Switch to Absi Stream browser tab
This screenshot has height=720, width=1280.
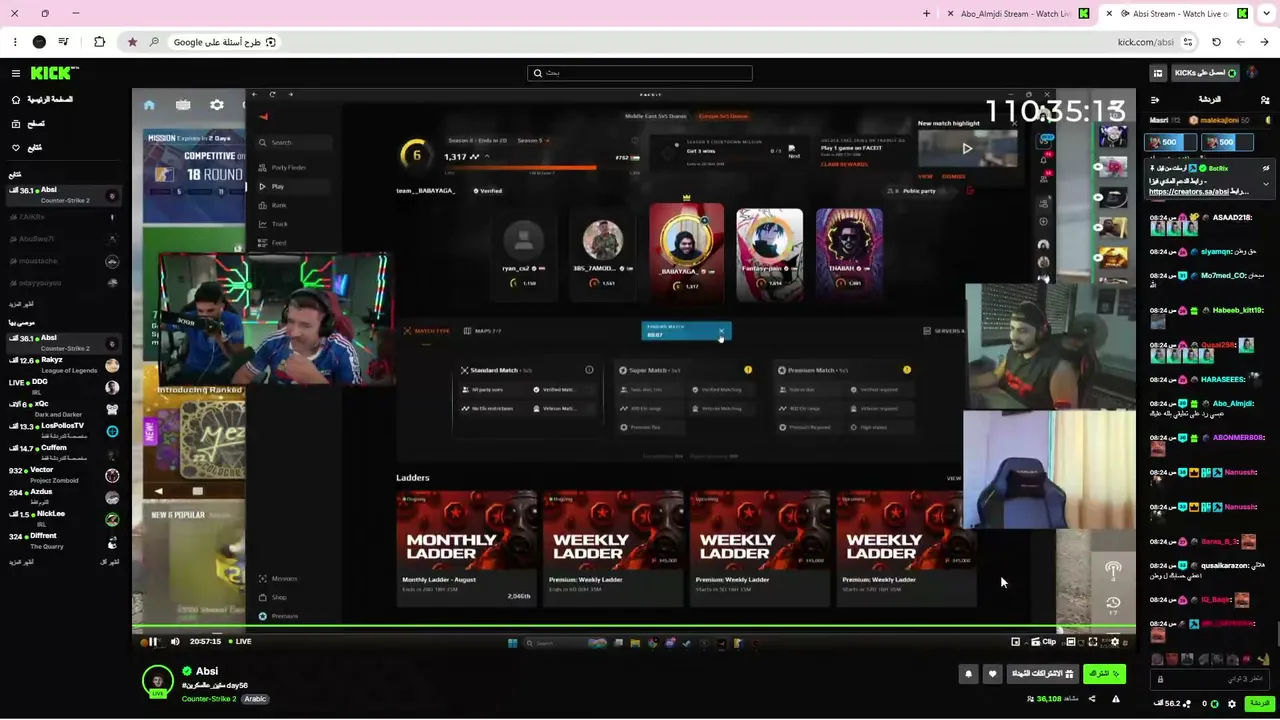(1174, 14)
